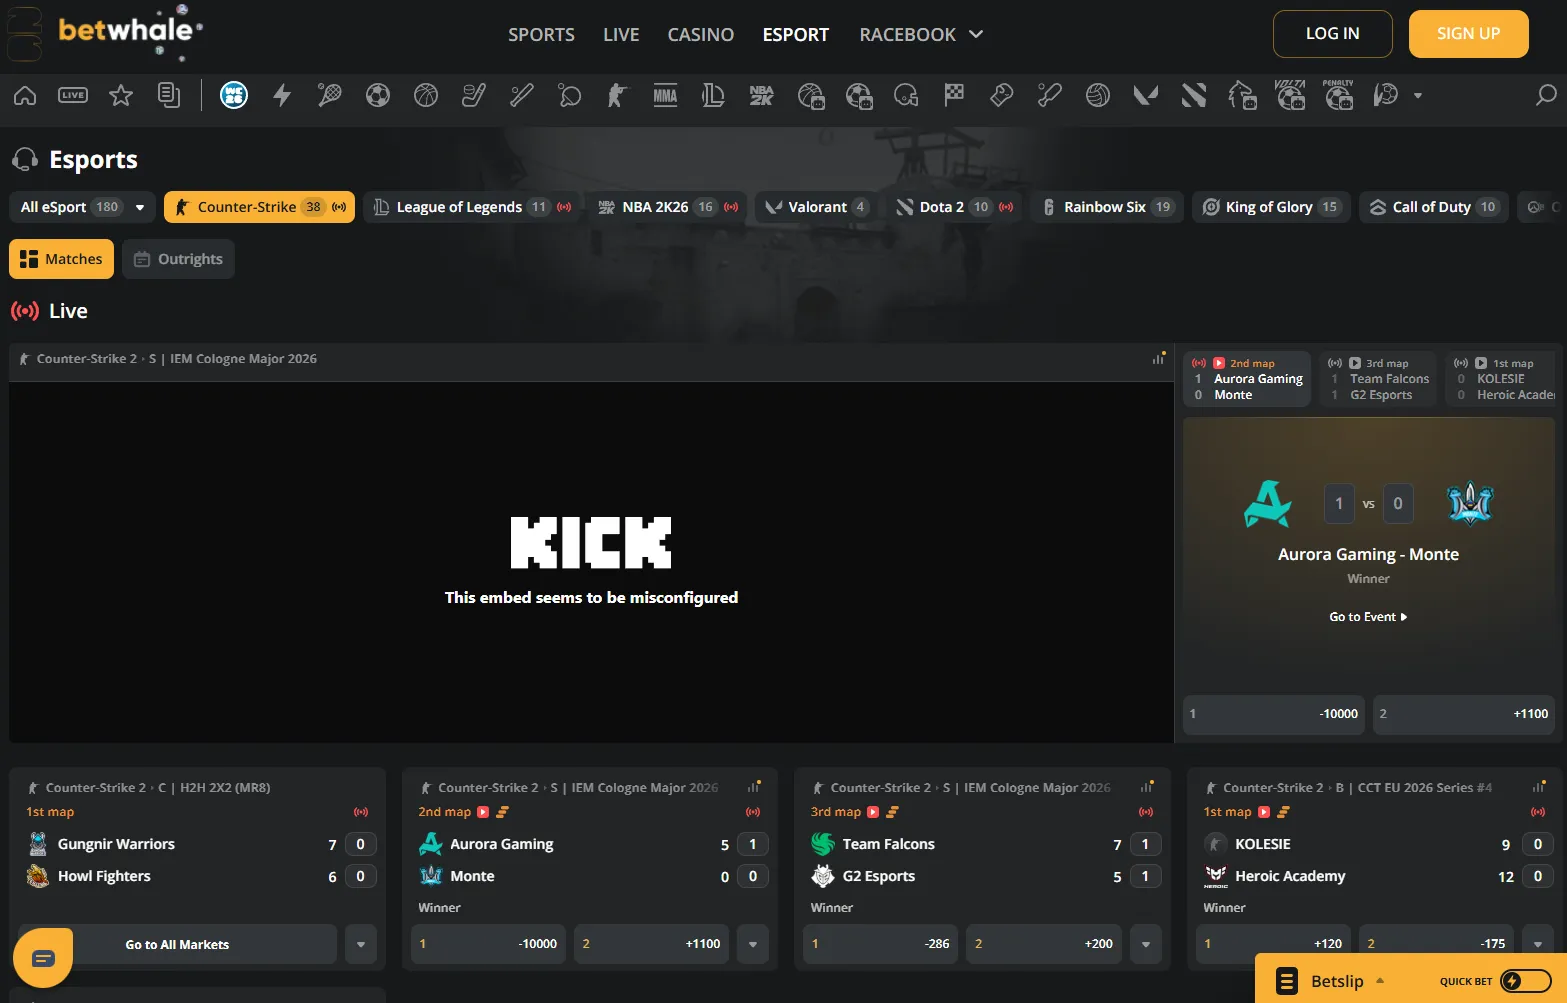Screen dimensions: 1567x1003
Task: Click the SIGN UP button
Action: coord(1469,34)
